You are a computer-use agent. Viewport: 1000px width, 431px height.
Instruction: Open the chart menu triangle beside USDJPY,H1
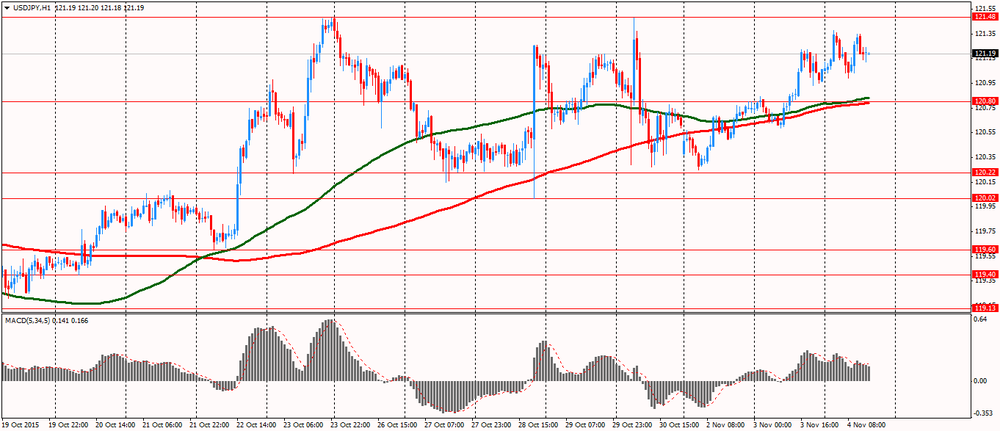(x=6, y=7)
